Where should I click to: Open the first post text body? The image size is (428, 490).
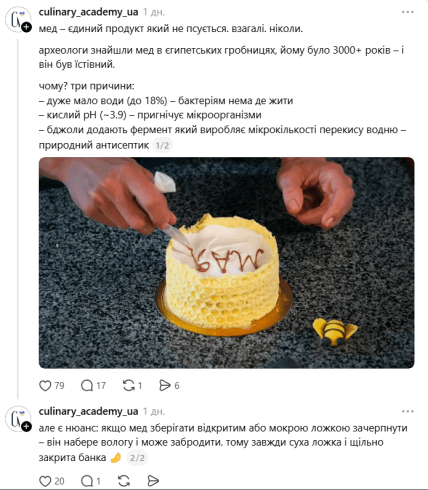[222, 87]
